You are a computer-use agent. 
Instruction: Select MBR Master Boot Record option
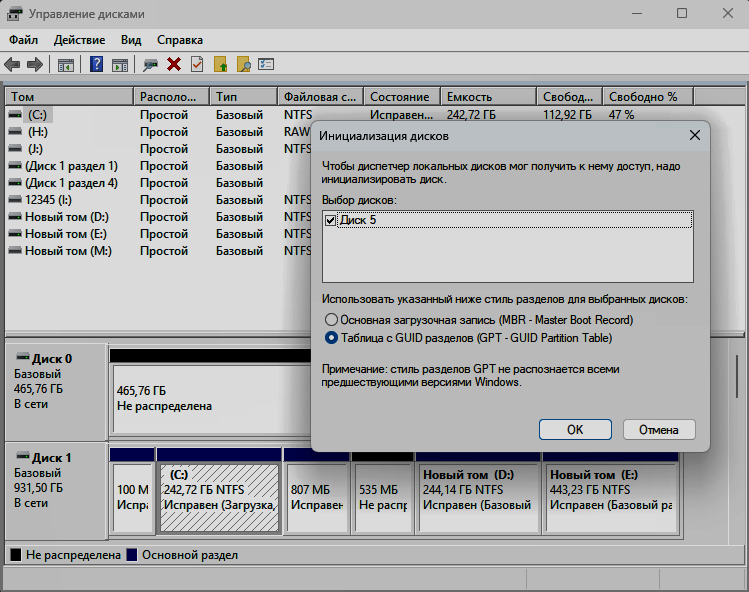(x=332, y=319)
